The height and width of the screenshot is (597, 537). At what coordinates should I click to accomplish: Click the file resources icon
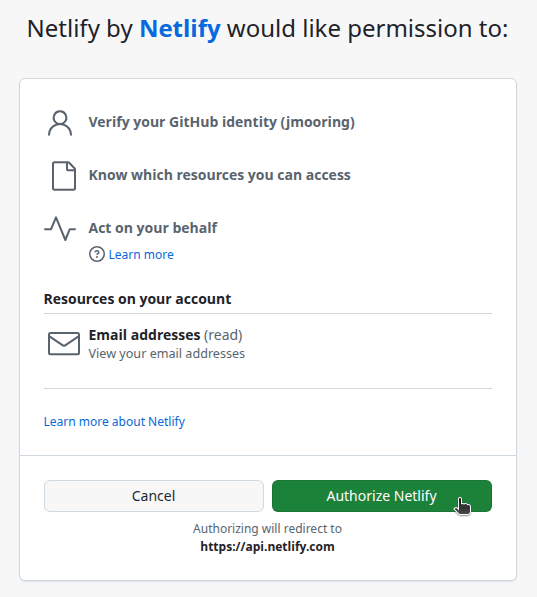(64, 176)
